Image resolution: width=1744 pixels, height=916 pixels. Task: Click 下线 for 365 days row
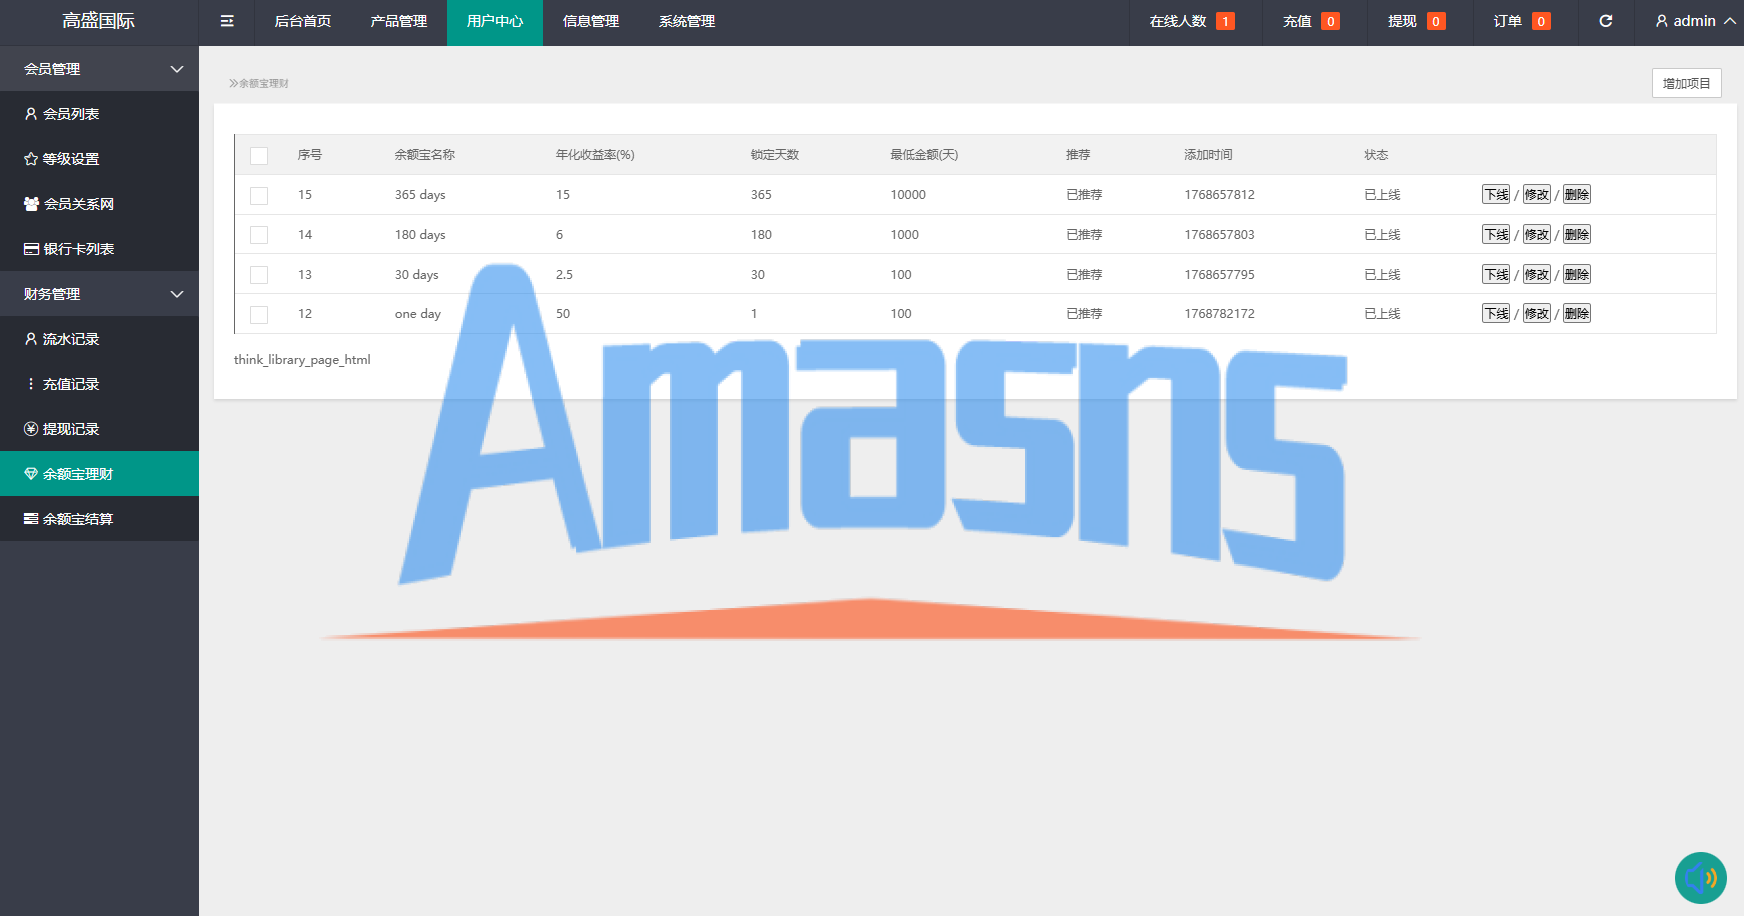(x=1496, y=195)
